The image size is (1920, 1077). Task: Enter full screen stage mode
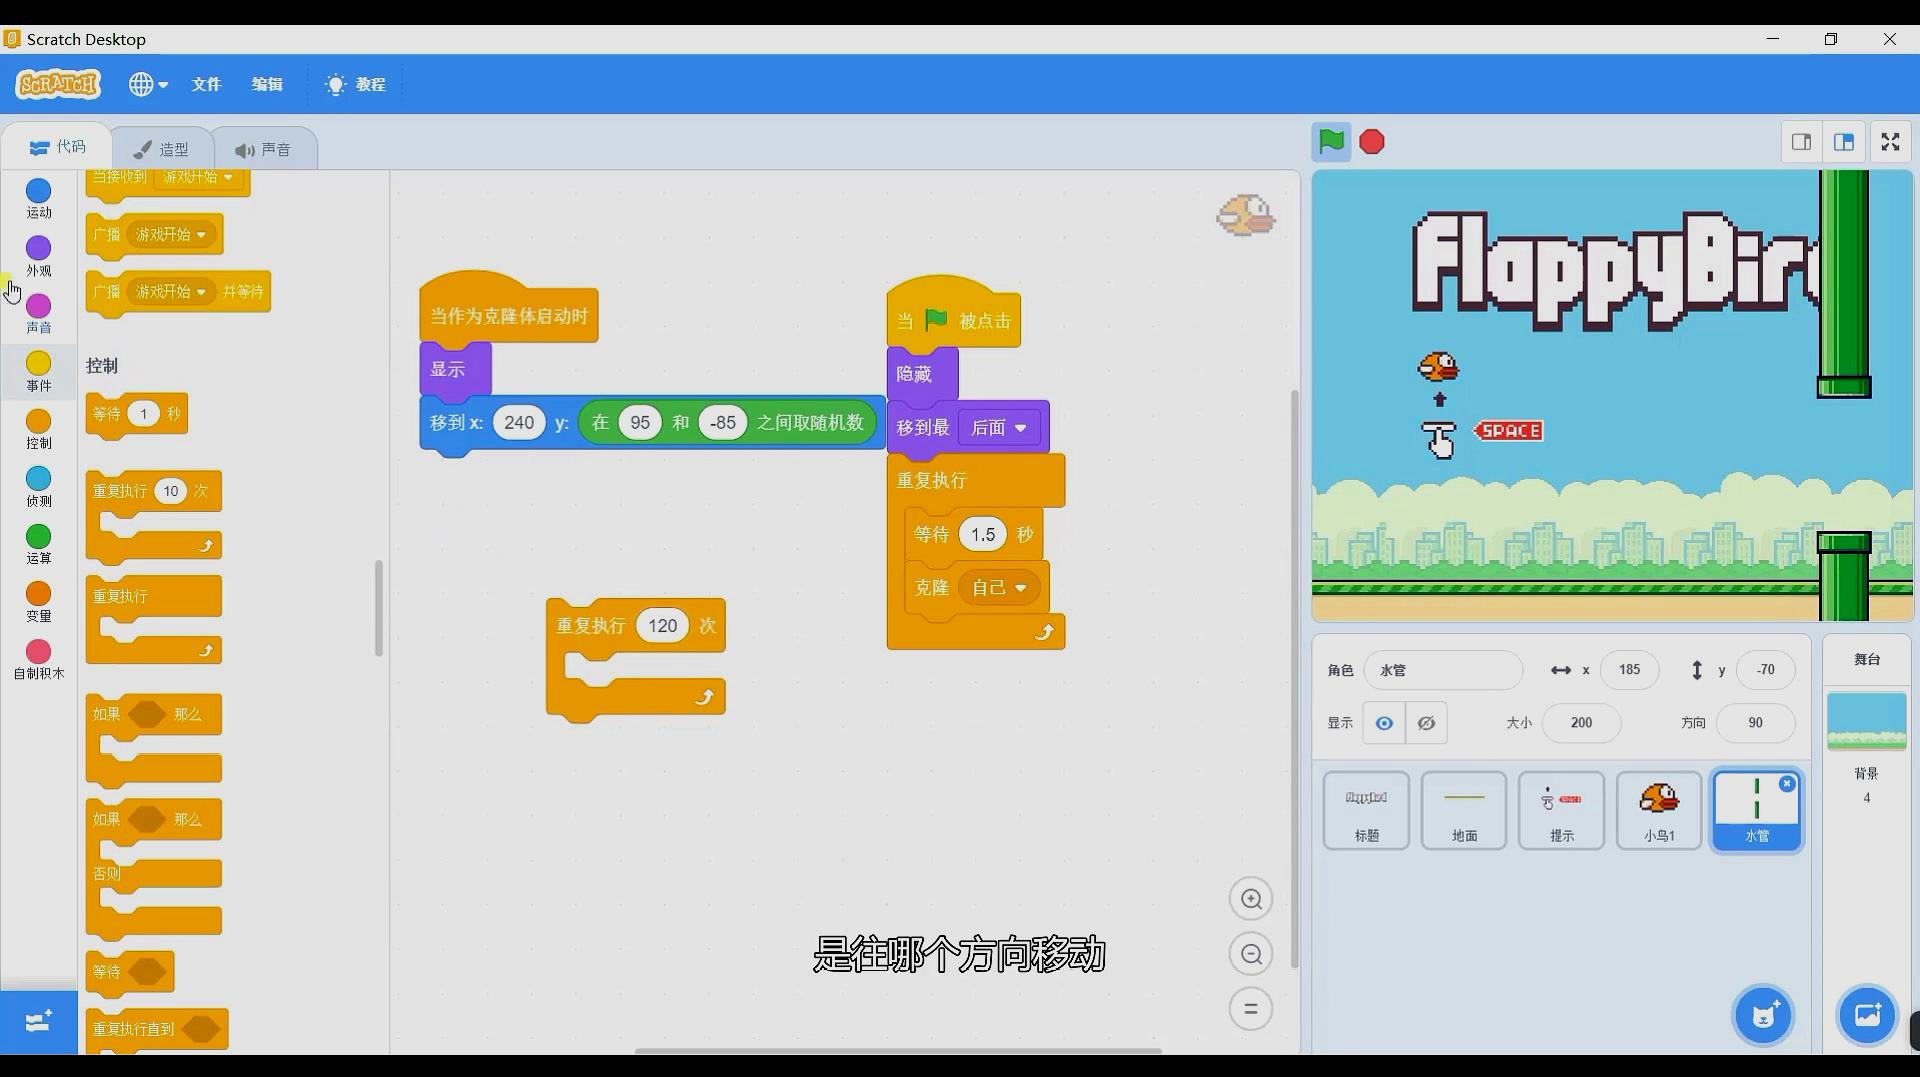pos(1890,142)
